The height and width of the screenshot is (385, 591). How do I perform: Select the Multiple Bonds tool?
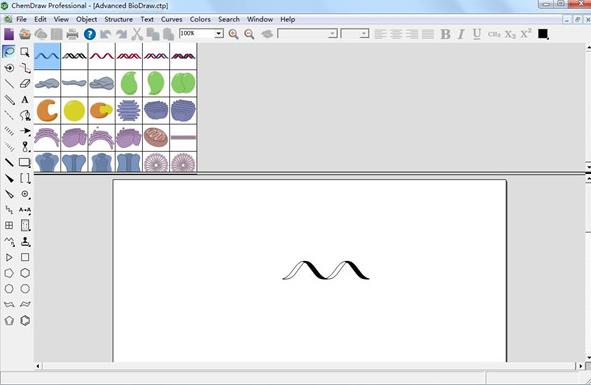tap(9, 100)
